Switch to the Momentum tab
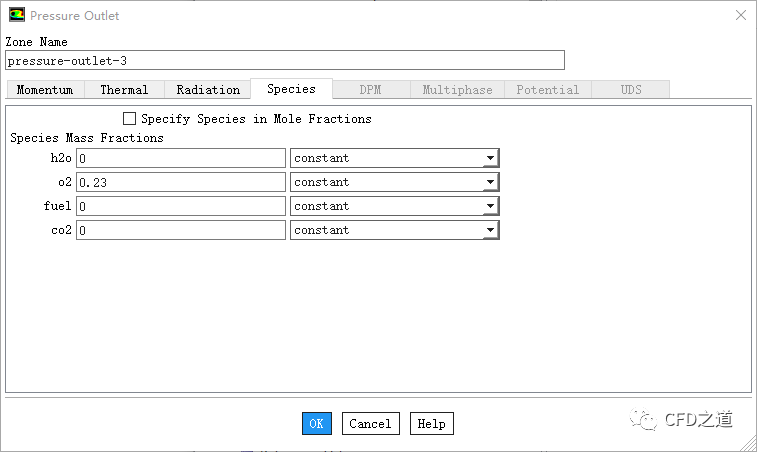The width and height of the screenshot is (757, 452). tap(45, 90)
